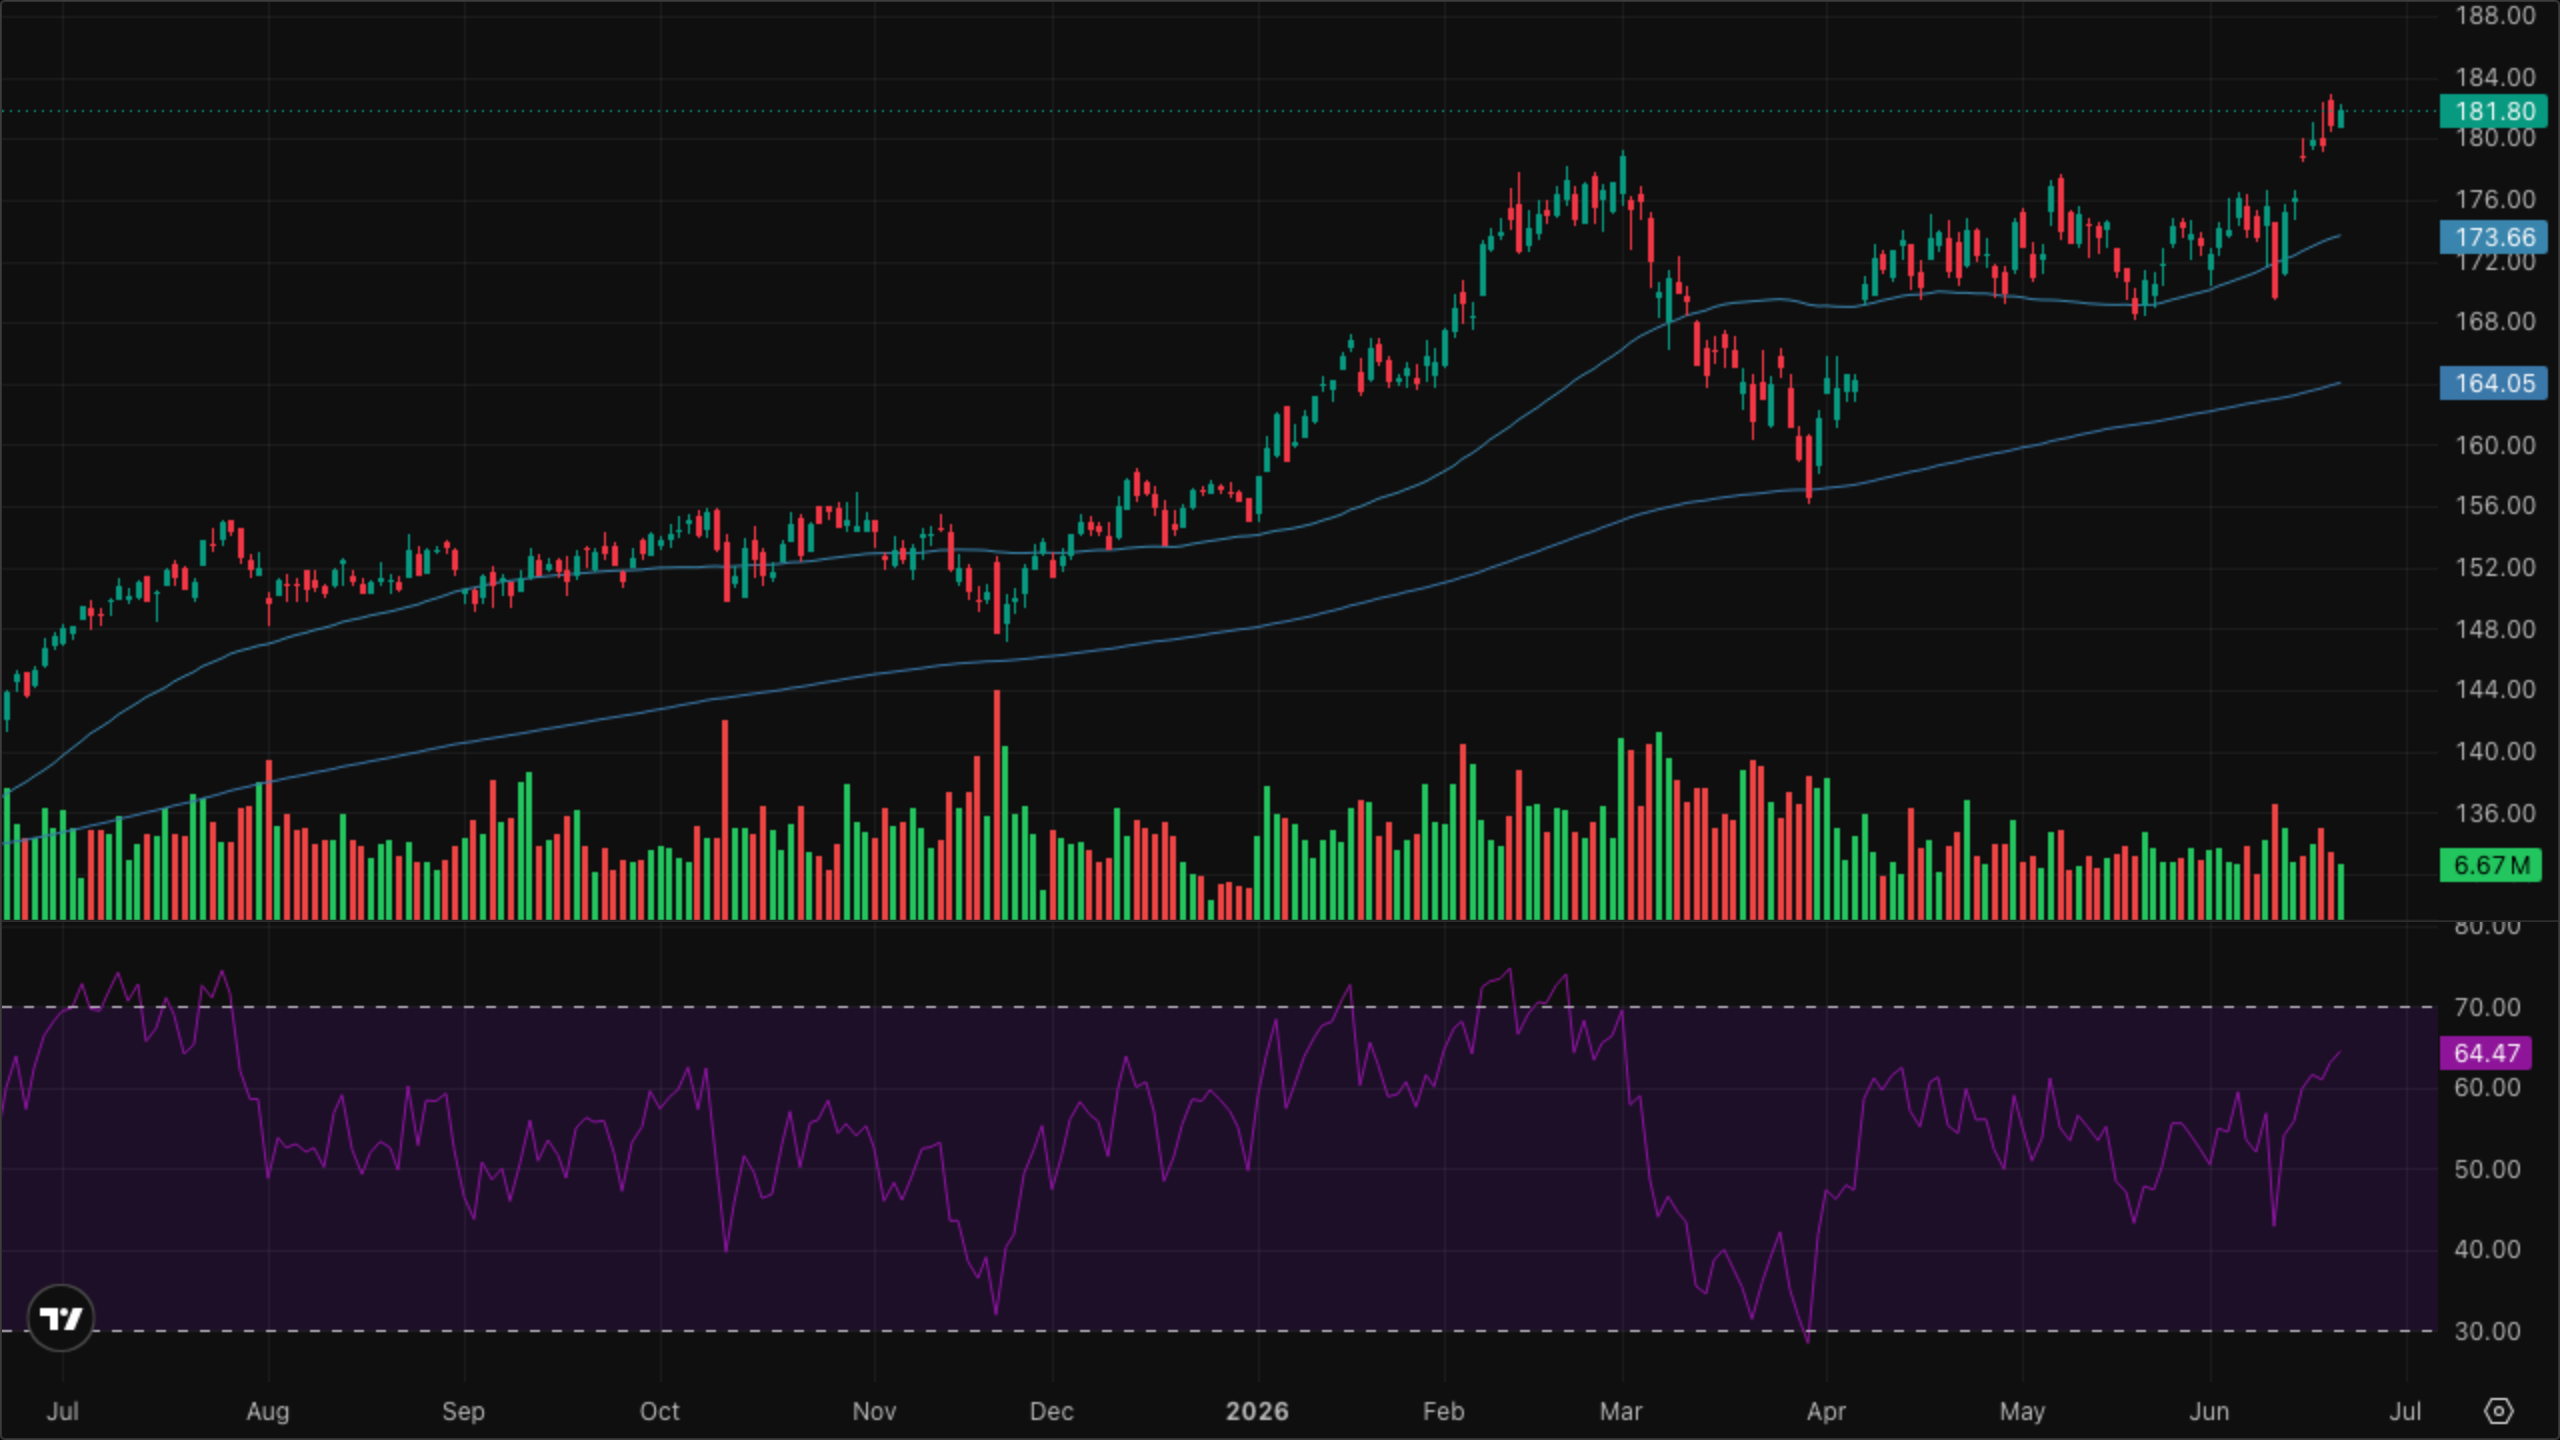Screen dimensions: 2560x1440
Task: Click the RSI 40.00 axis label
Action: click(x=2487, y=1249)
